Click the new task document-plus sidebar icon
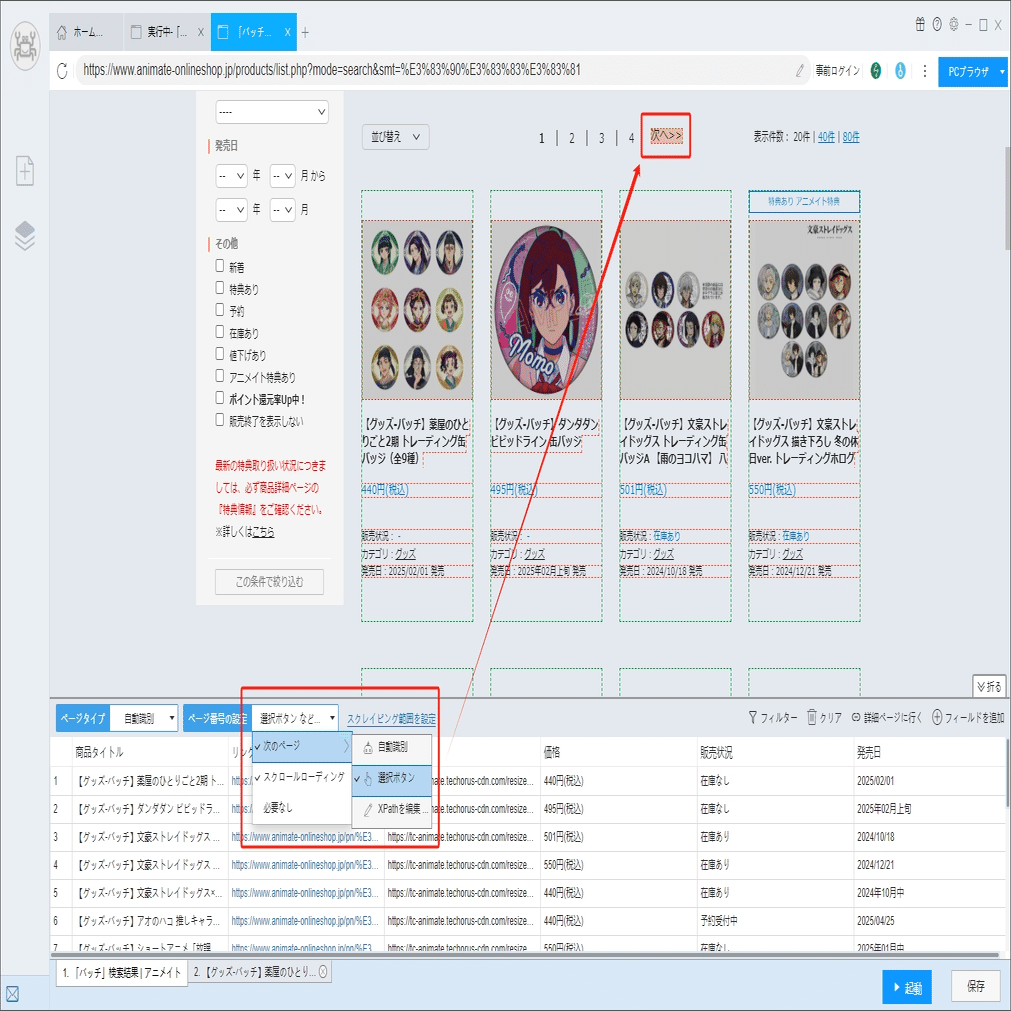 (x=25, y=171)
